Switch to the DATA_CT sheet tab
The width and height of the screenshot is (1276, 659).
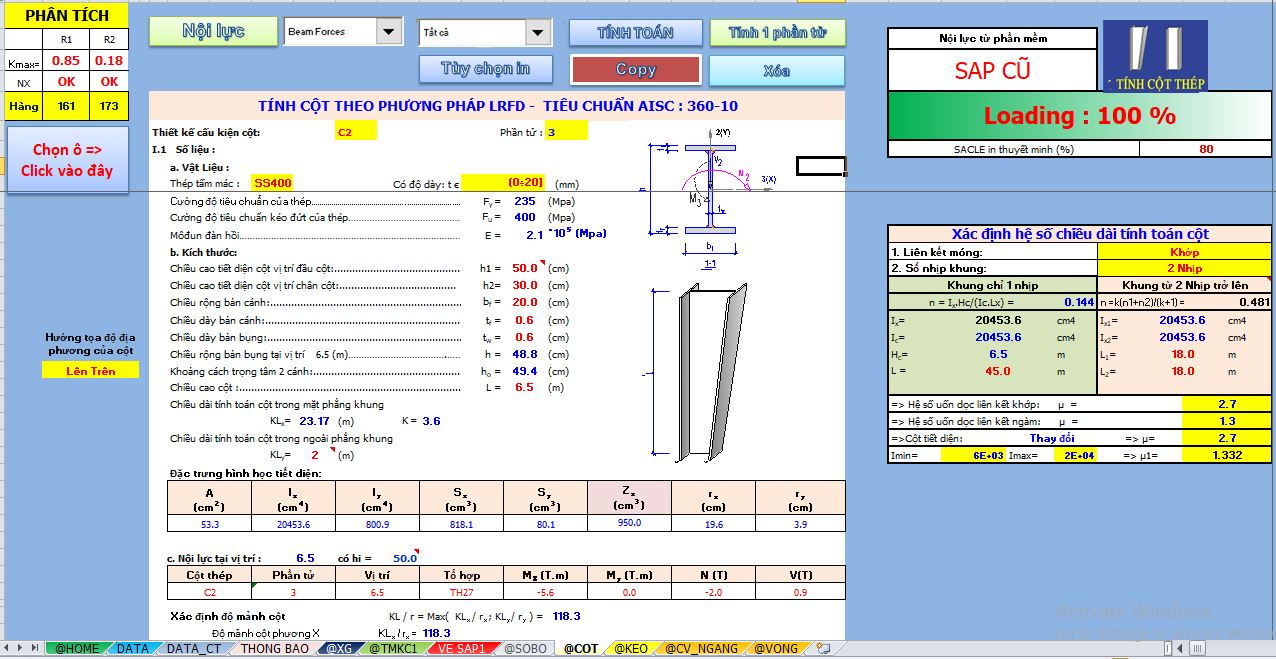193,649
